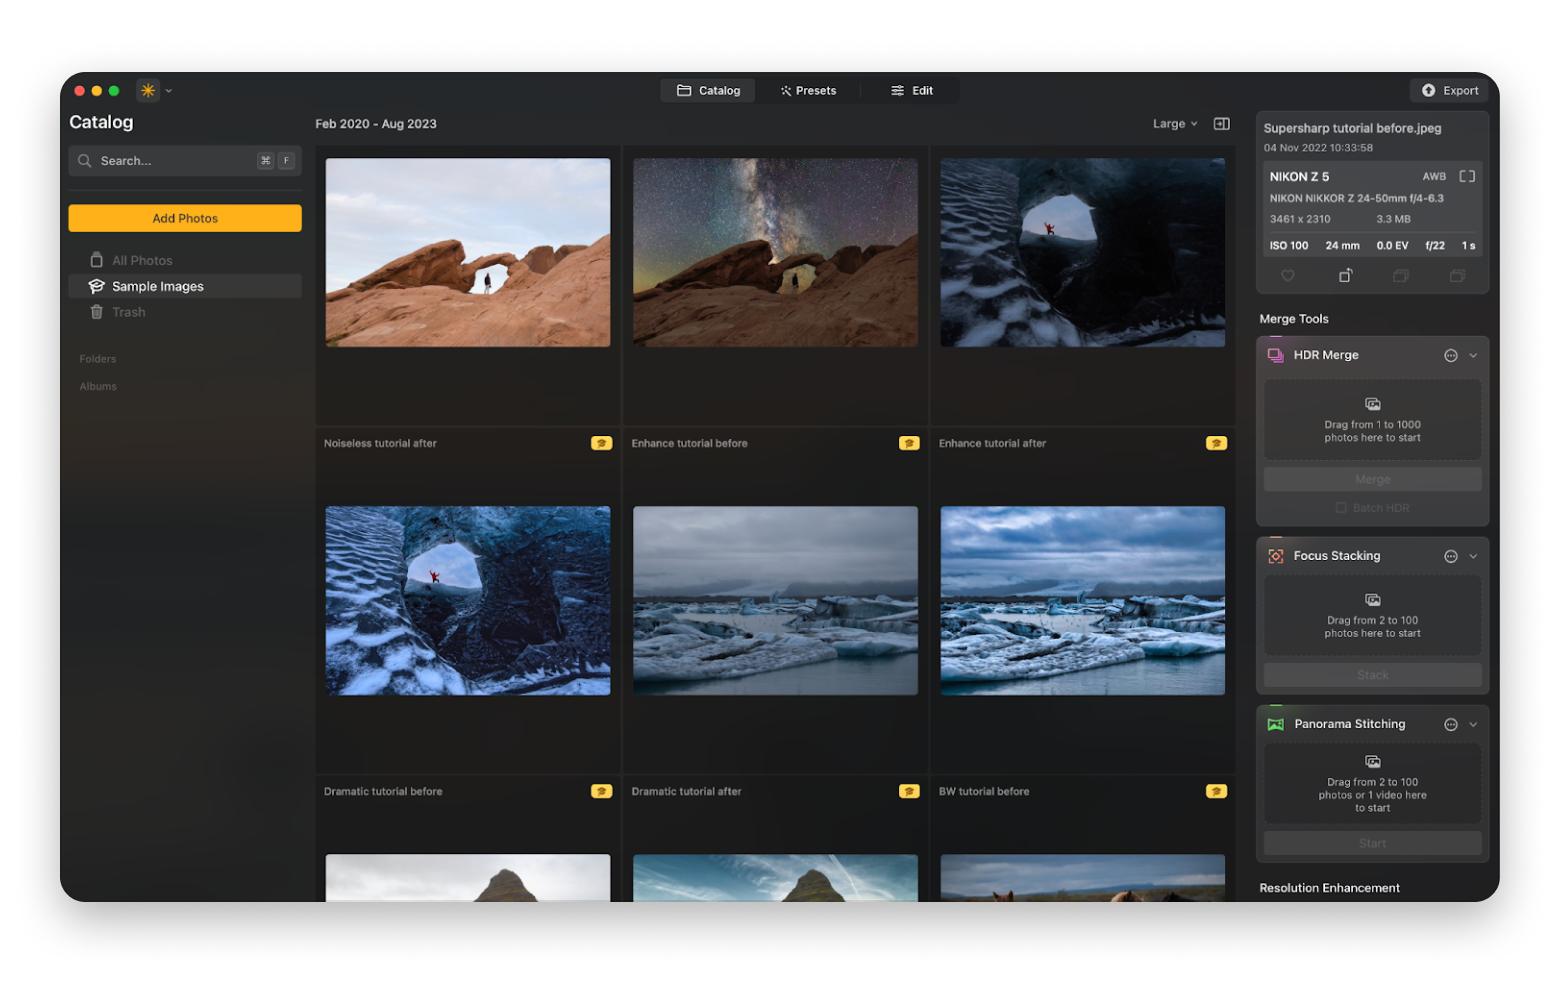
Task: Collapse the HDR Merge panel chevron
Action: point(1473,356)
